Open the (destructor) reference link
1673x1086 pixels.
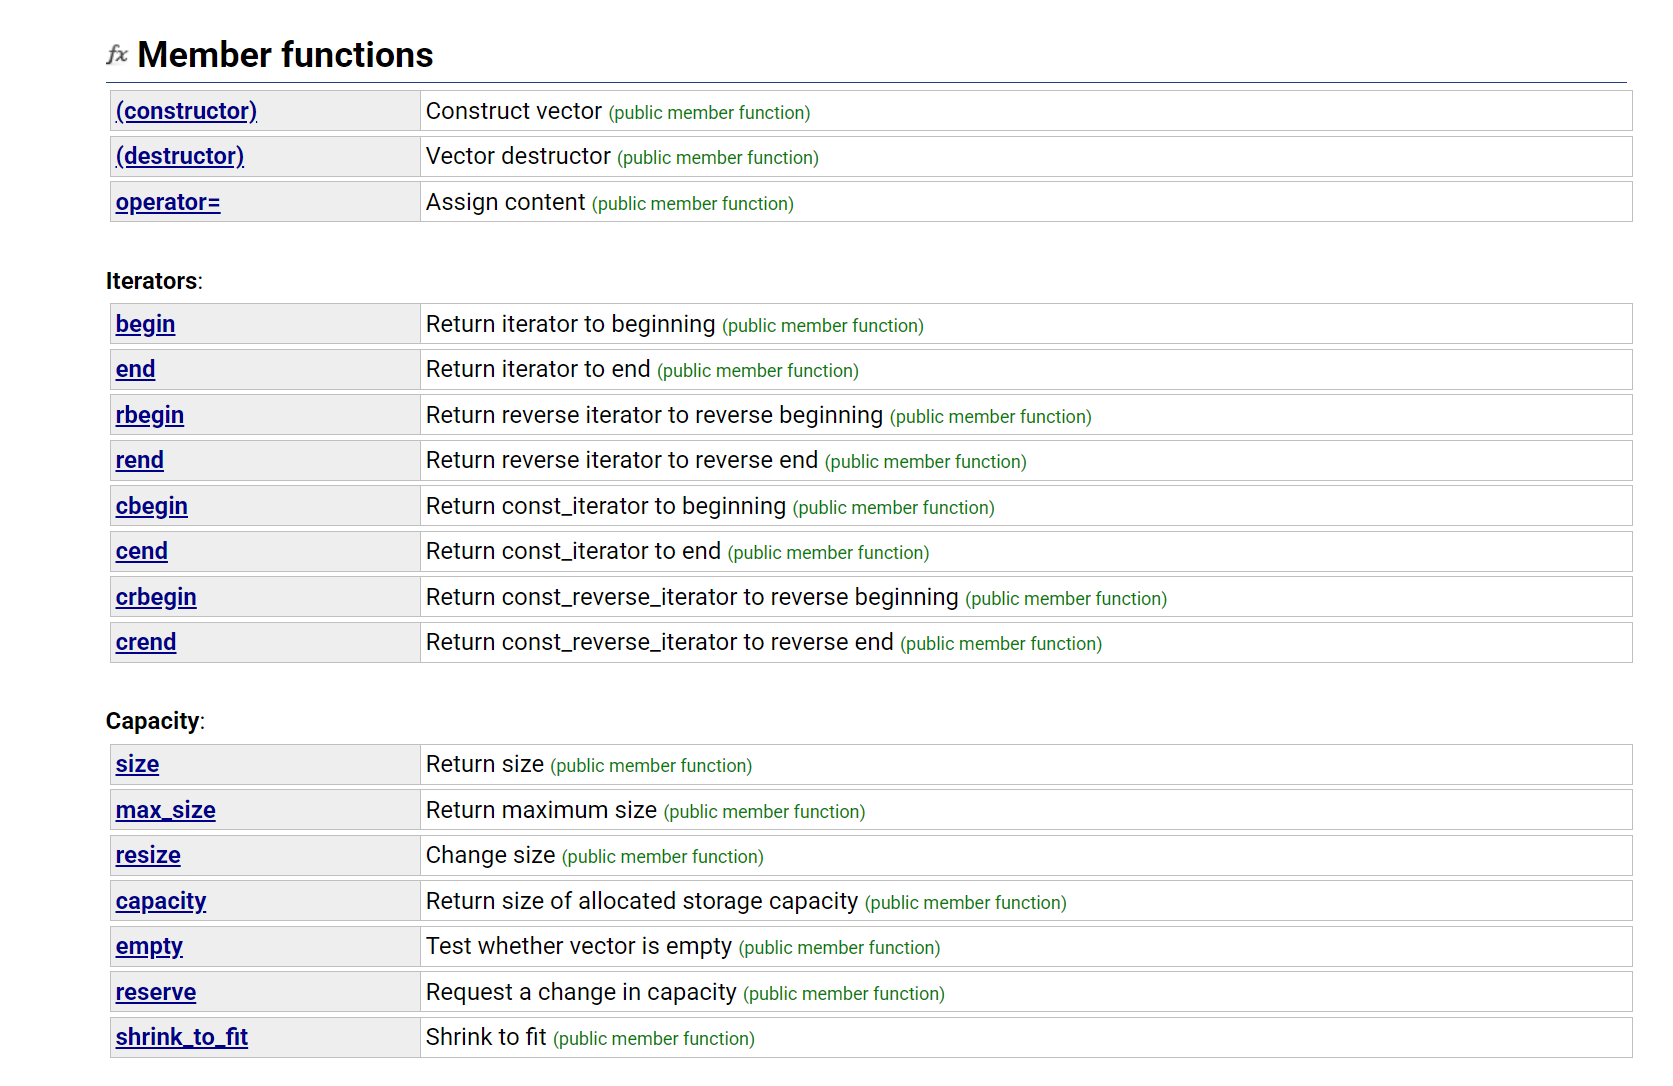click(180, 156)
